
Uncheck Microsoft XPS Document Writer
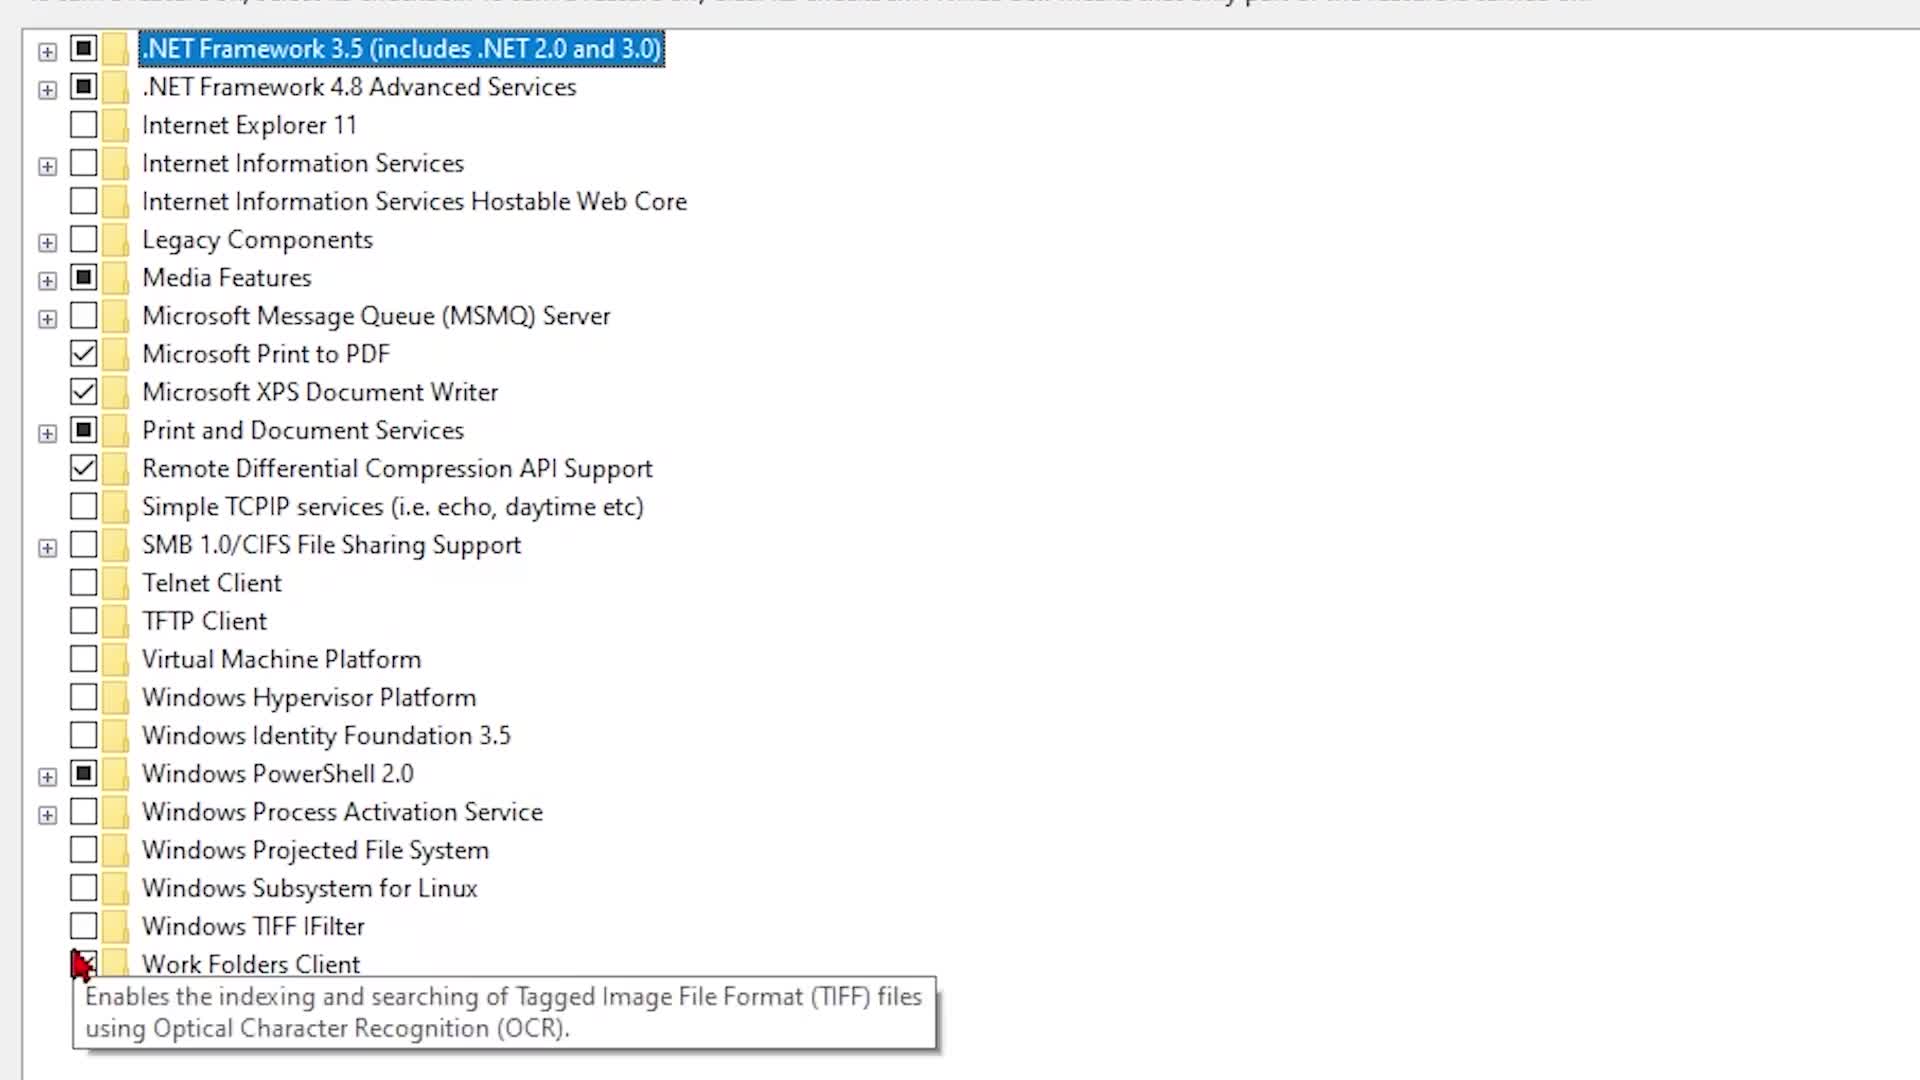83,391
